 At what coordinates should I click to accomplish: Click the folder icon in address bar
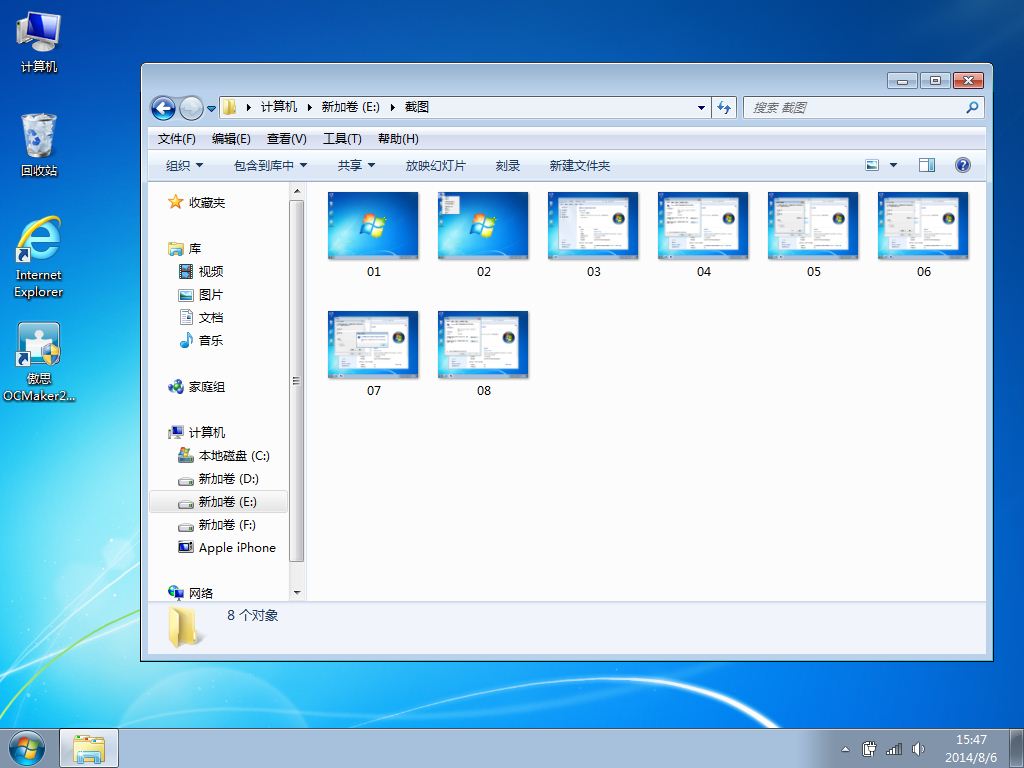(229, 107)
